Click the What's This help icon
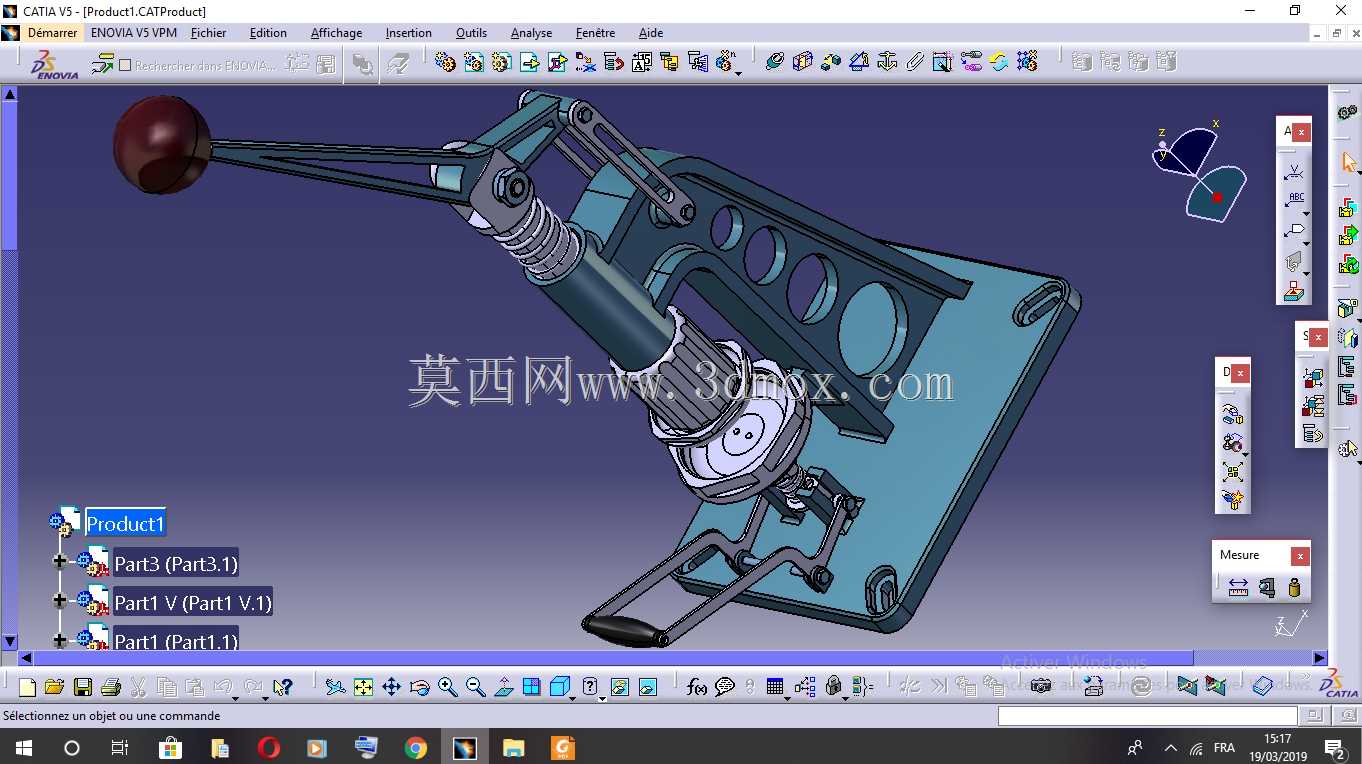1362x764 pixels. 283,687
